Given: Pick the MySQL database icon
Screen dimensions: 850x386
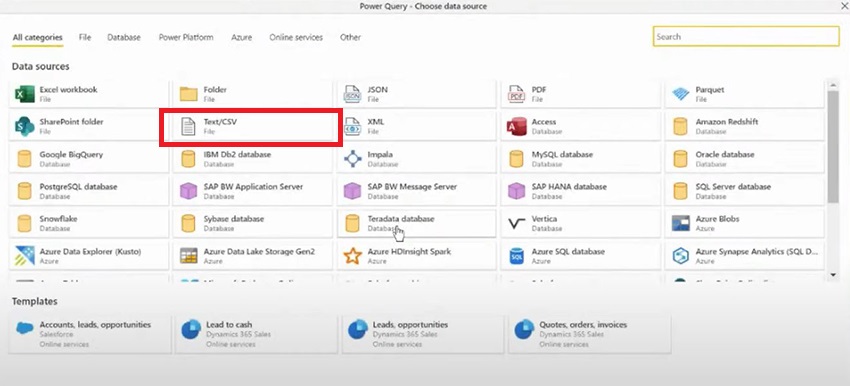Looking at the screenshot, I should pos(516,159).
